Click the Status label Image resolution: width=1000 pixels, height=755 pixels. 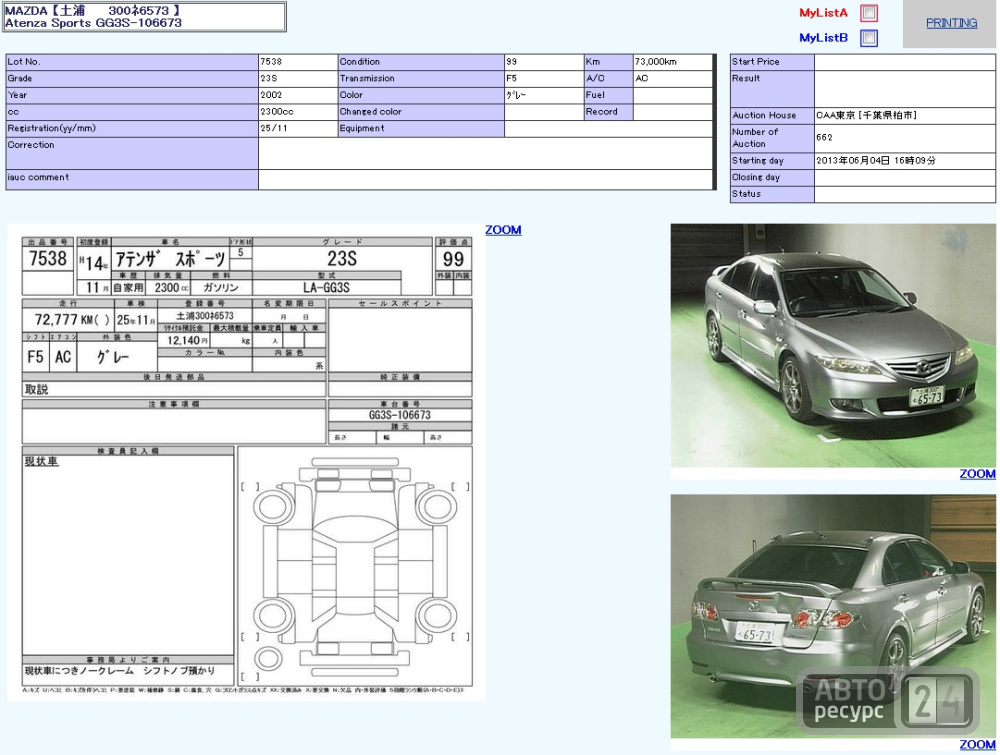click(x=746, y=194)
